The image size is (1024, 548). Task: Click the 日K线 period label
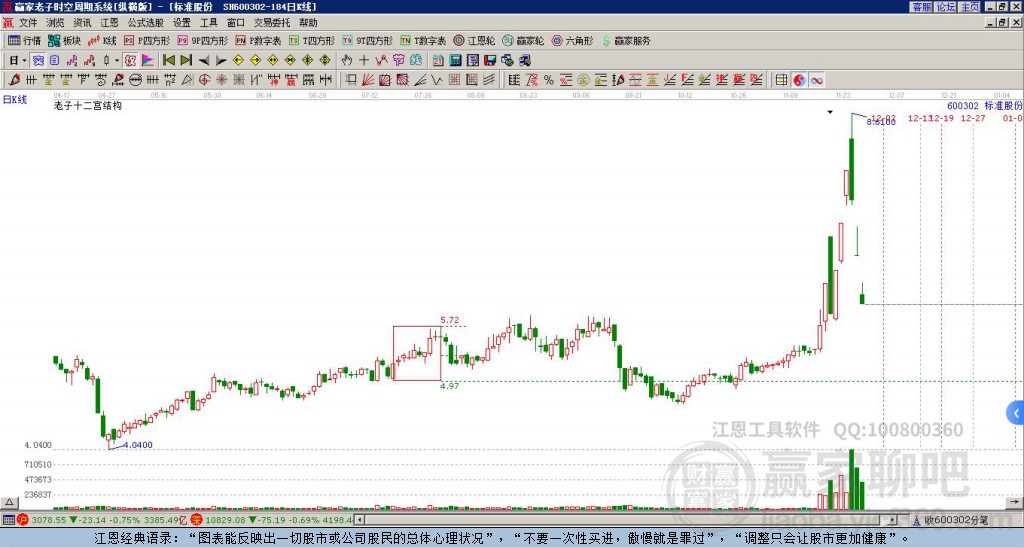[15, 100]
